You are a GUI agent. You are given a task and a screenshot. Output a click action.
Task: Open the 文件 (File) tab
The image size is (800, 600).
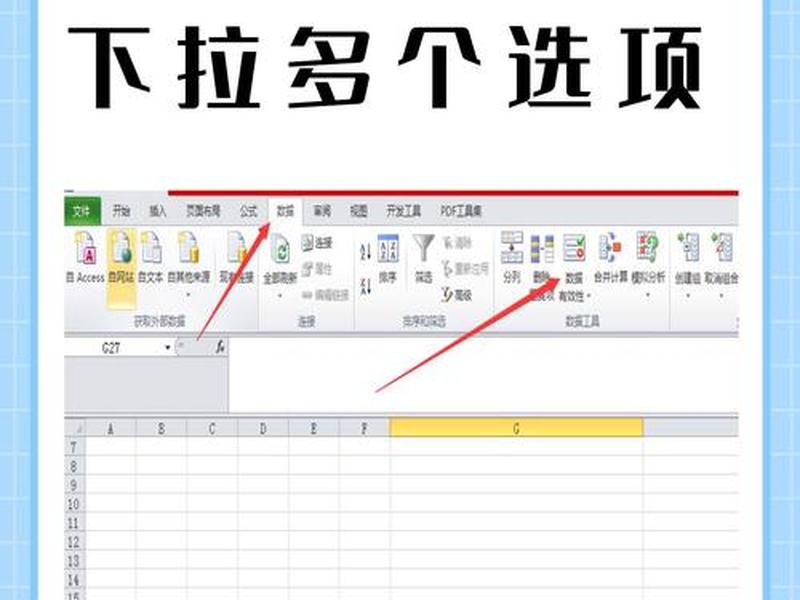tap(82, 211)
